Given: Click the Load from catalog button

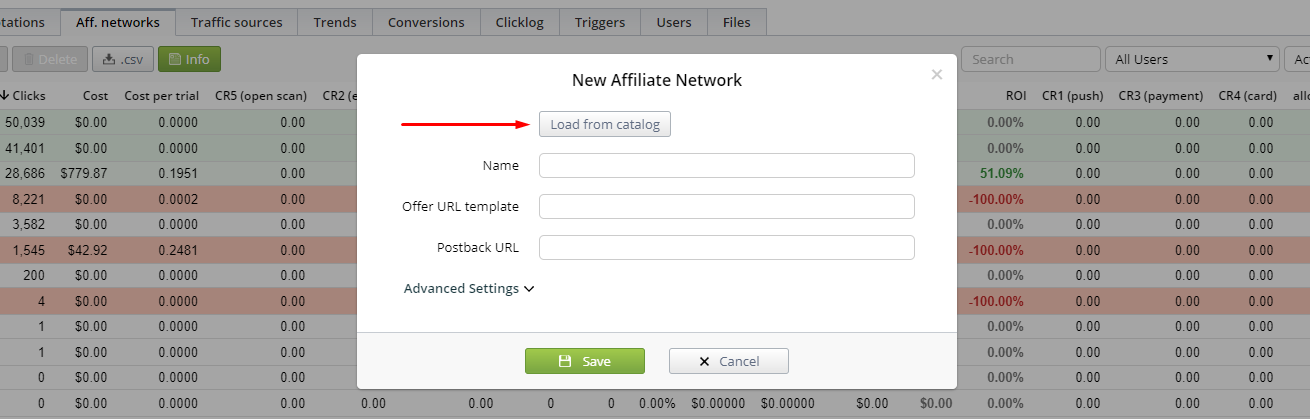Looking at the screenshot, I should (605, 124).
